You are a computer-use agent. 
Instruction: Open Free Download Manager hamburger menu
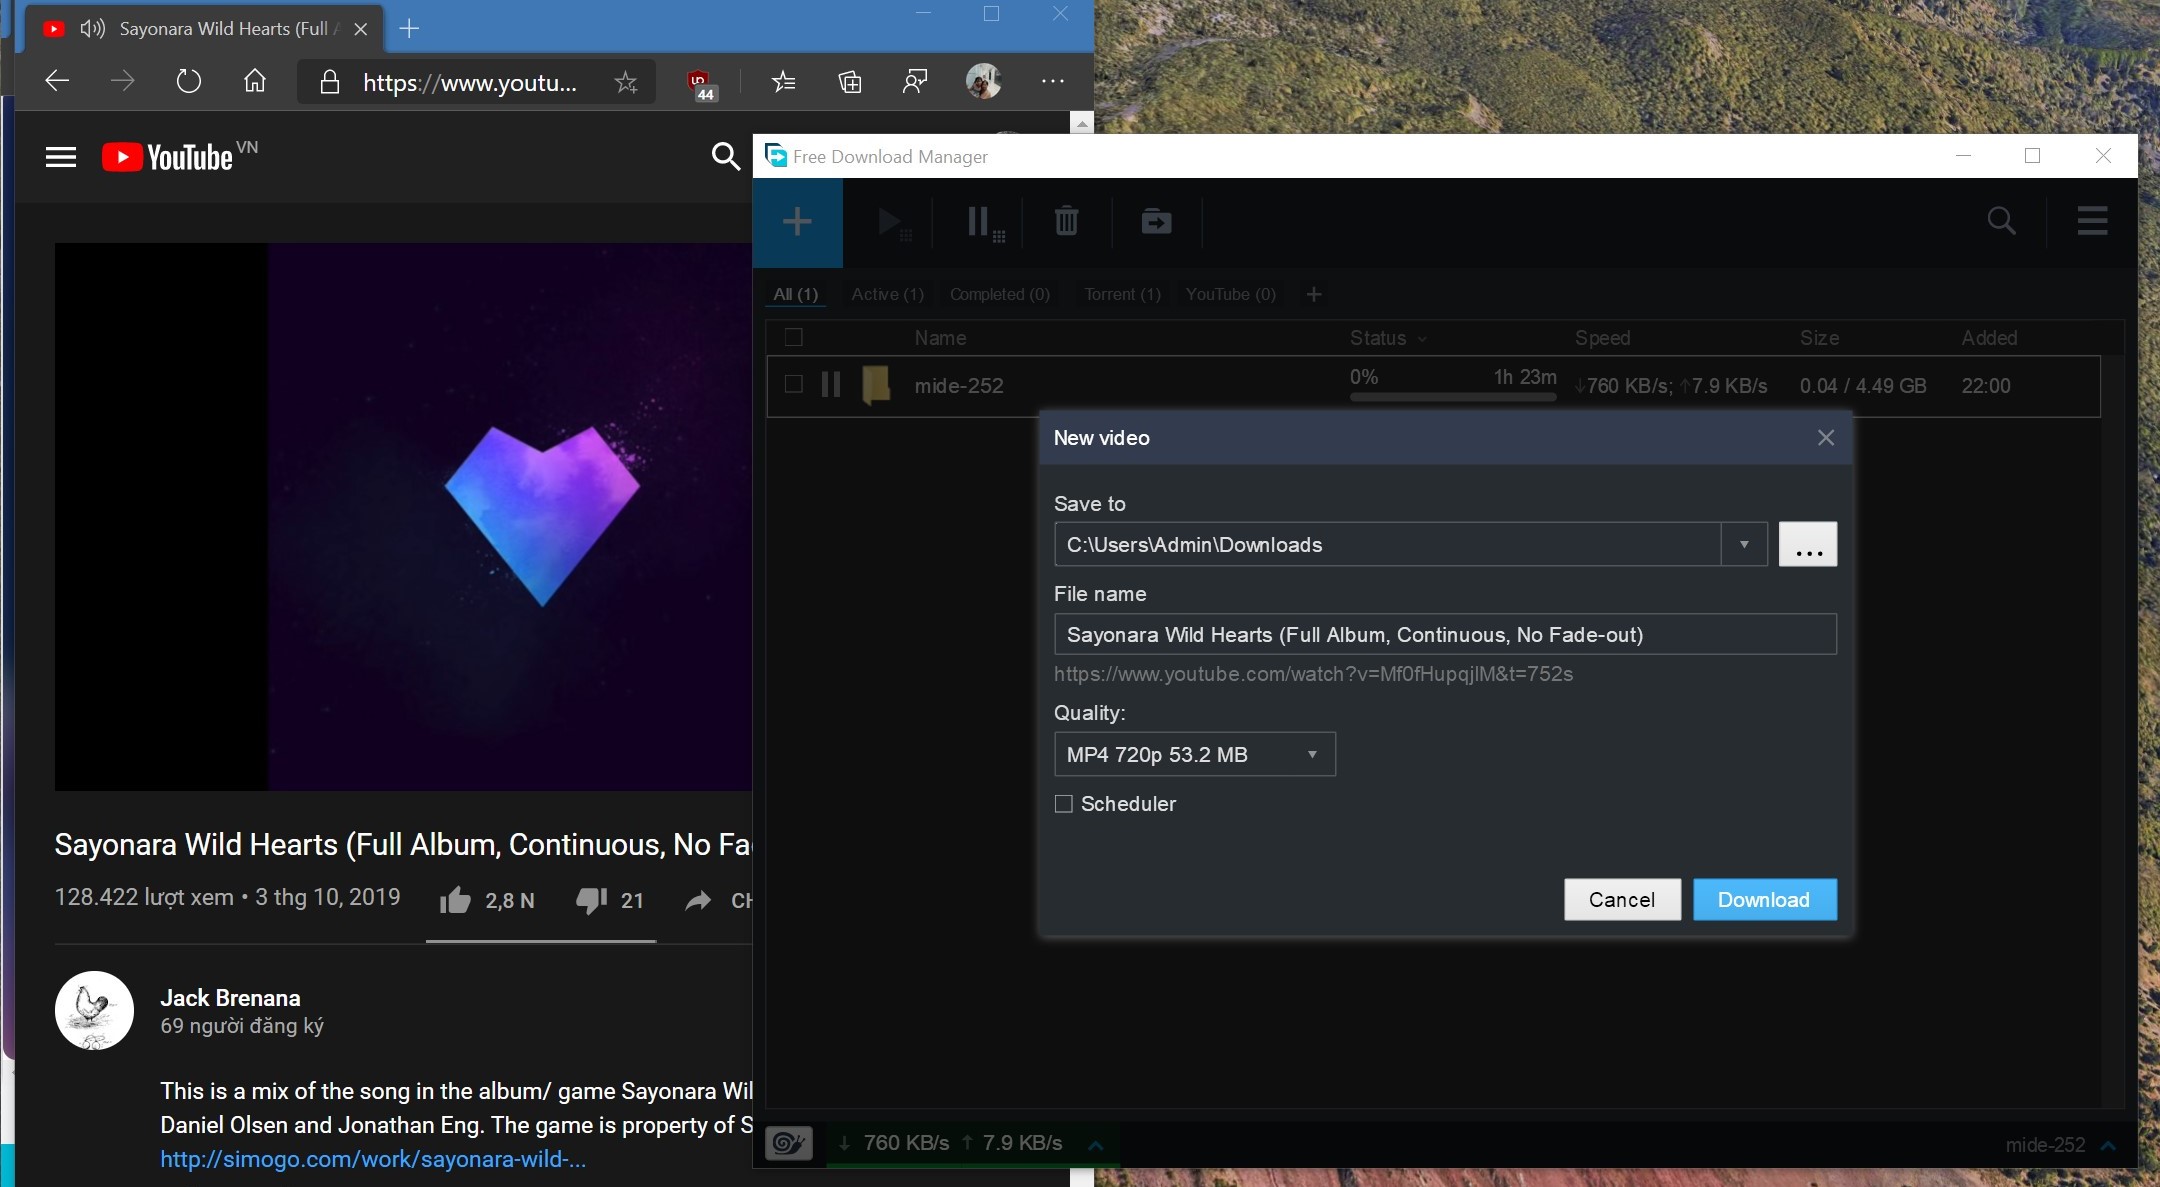point(2092,221)
